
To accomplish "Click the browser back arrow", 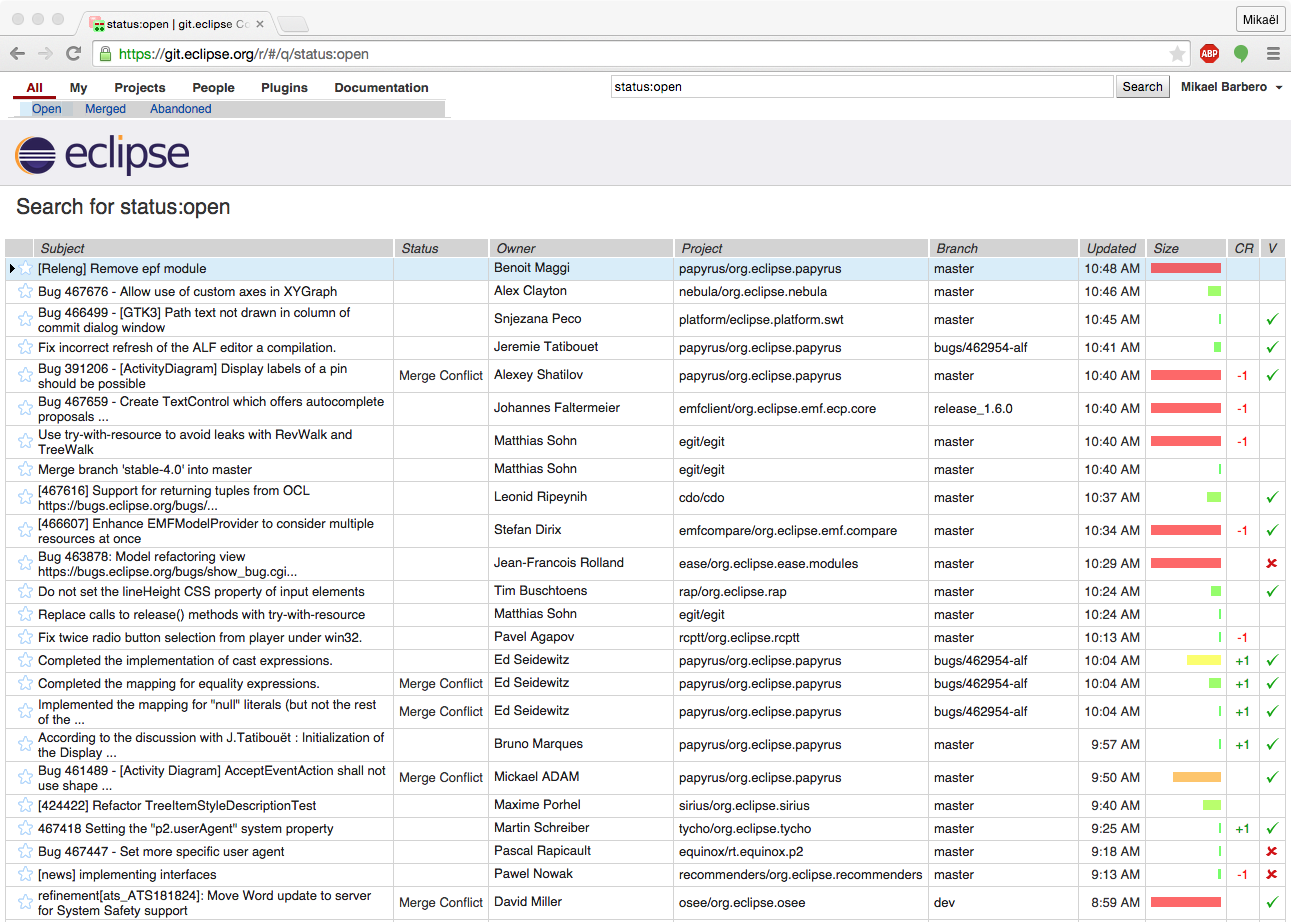I will click(x=17, y=53).
